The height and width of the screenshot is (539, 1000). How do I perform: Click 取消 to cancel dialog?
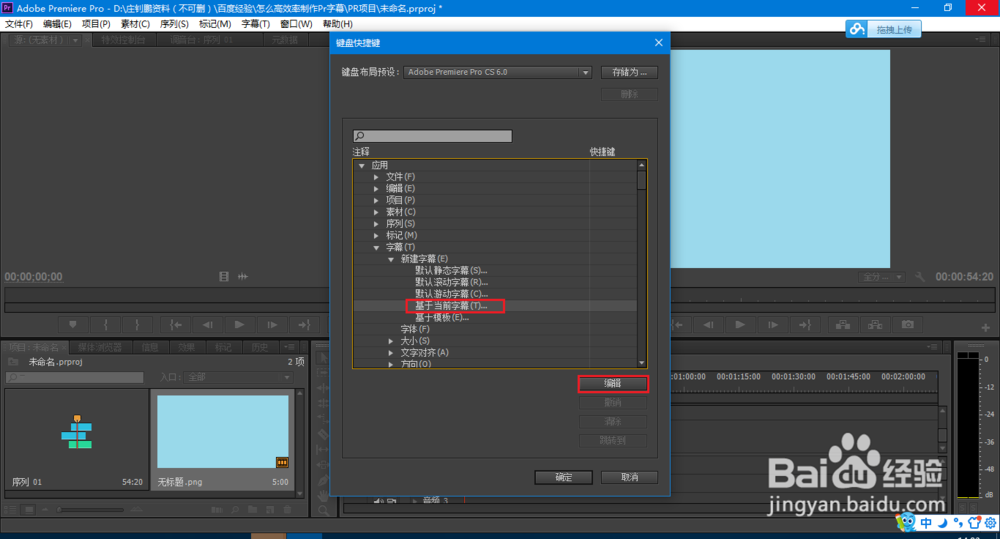click(629, 477)
